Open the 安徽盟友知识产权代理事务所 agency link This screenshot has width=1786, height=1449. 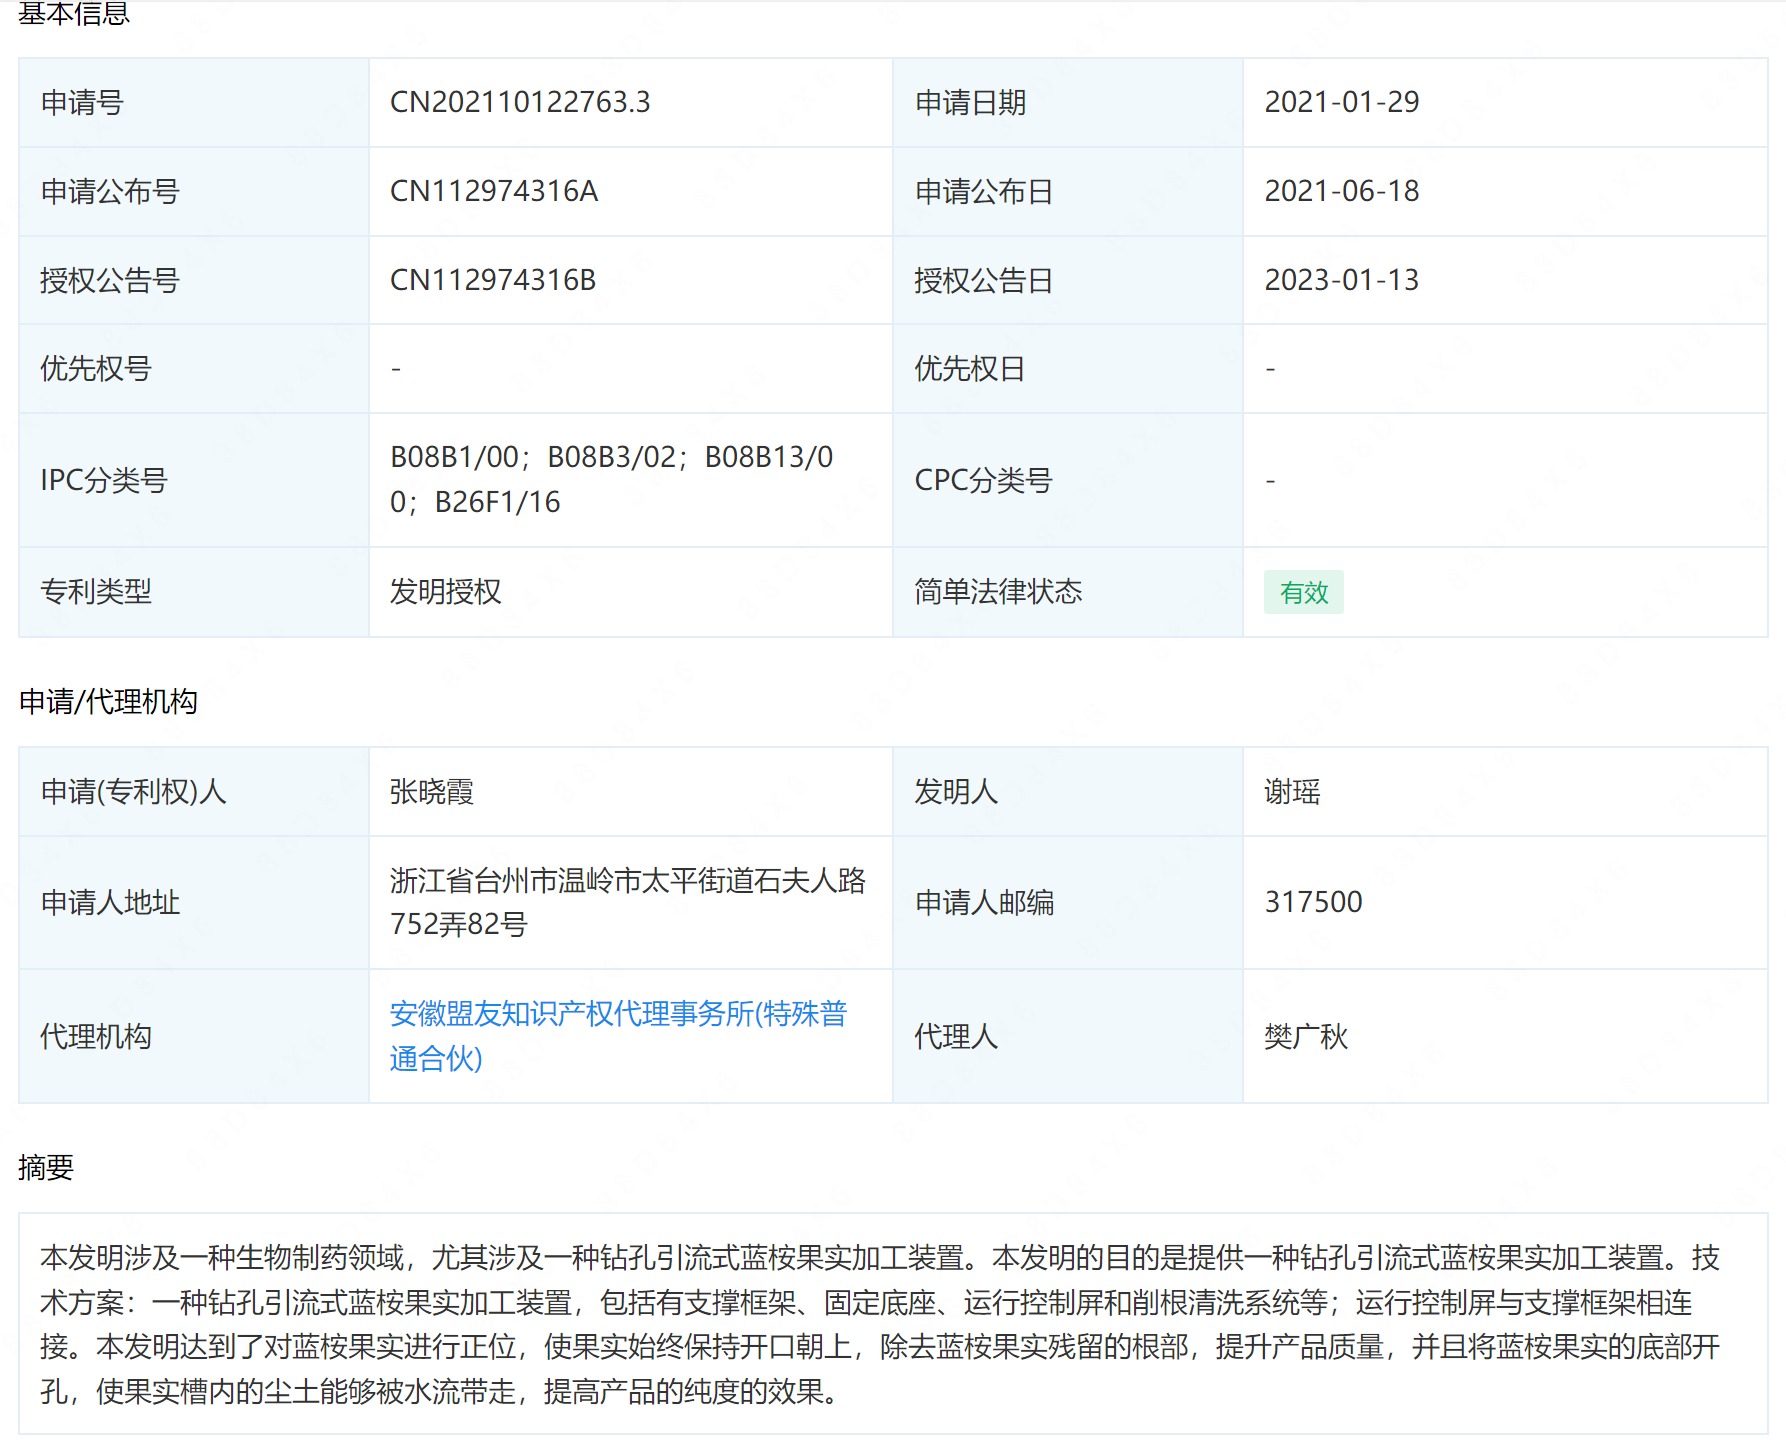(x=618, y=1036)
